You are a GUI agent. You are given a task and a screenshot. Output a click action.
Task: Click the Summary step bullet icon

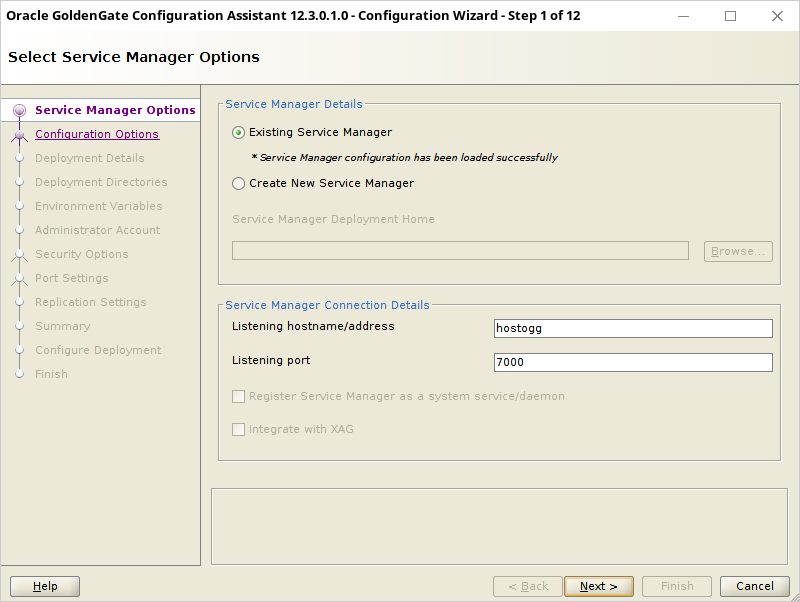[19, 326]
